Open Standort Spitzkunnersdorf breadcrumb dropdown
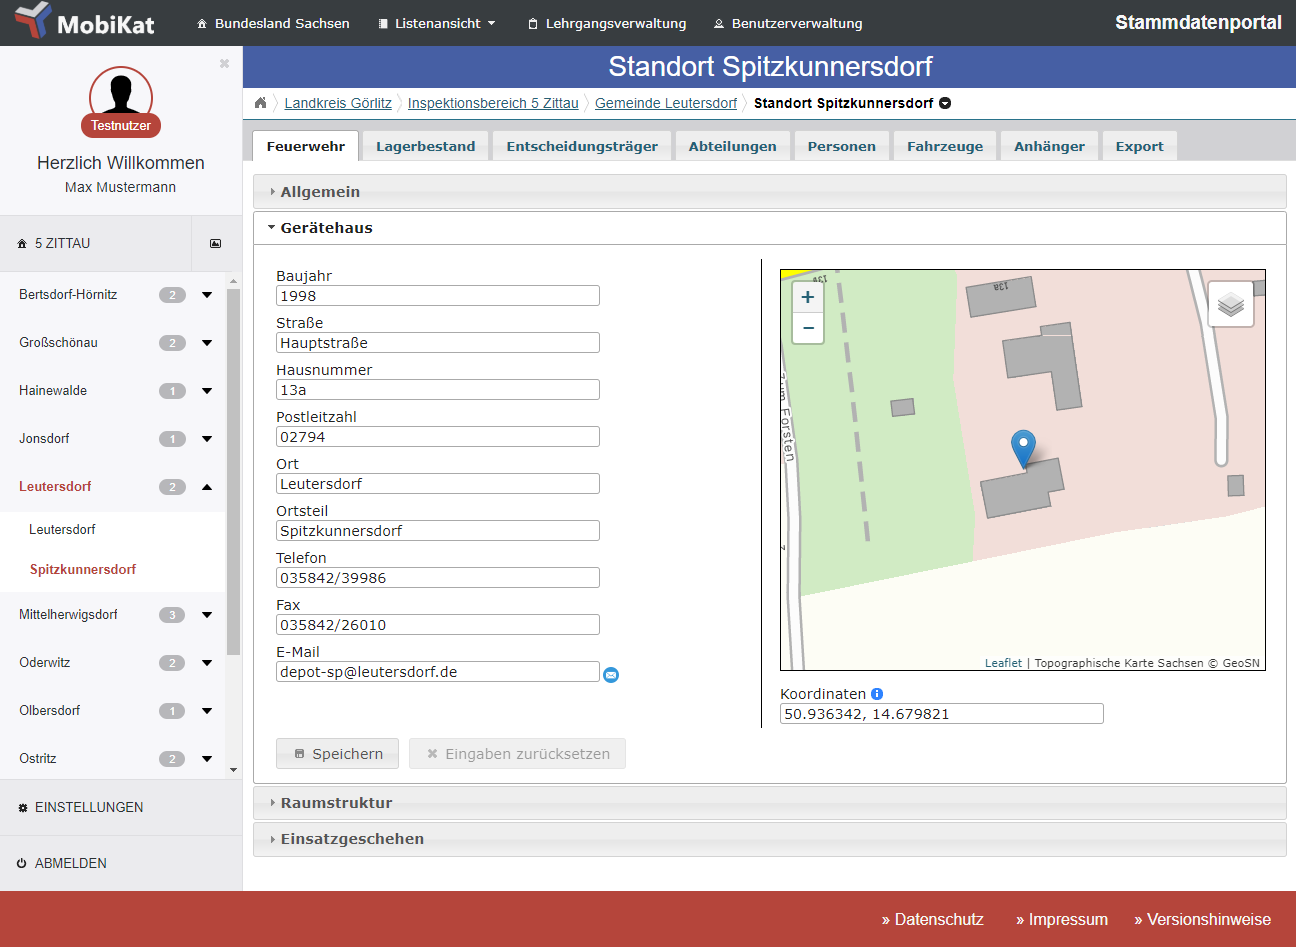This screenshot has width=1296, height=947. coord(945,103)
